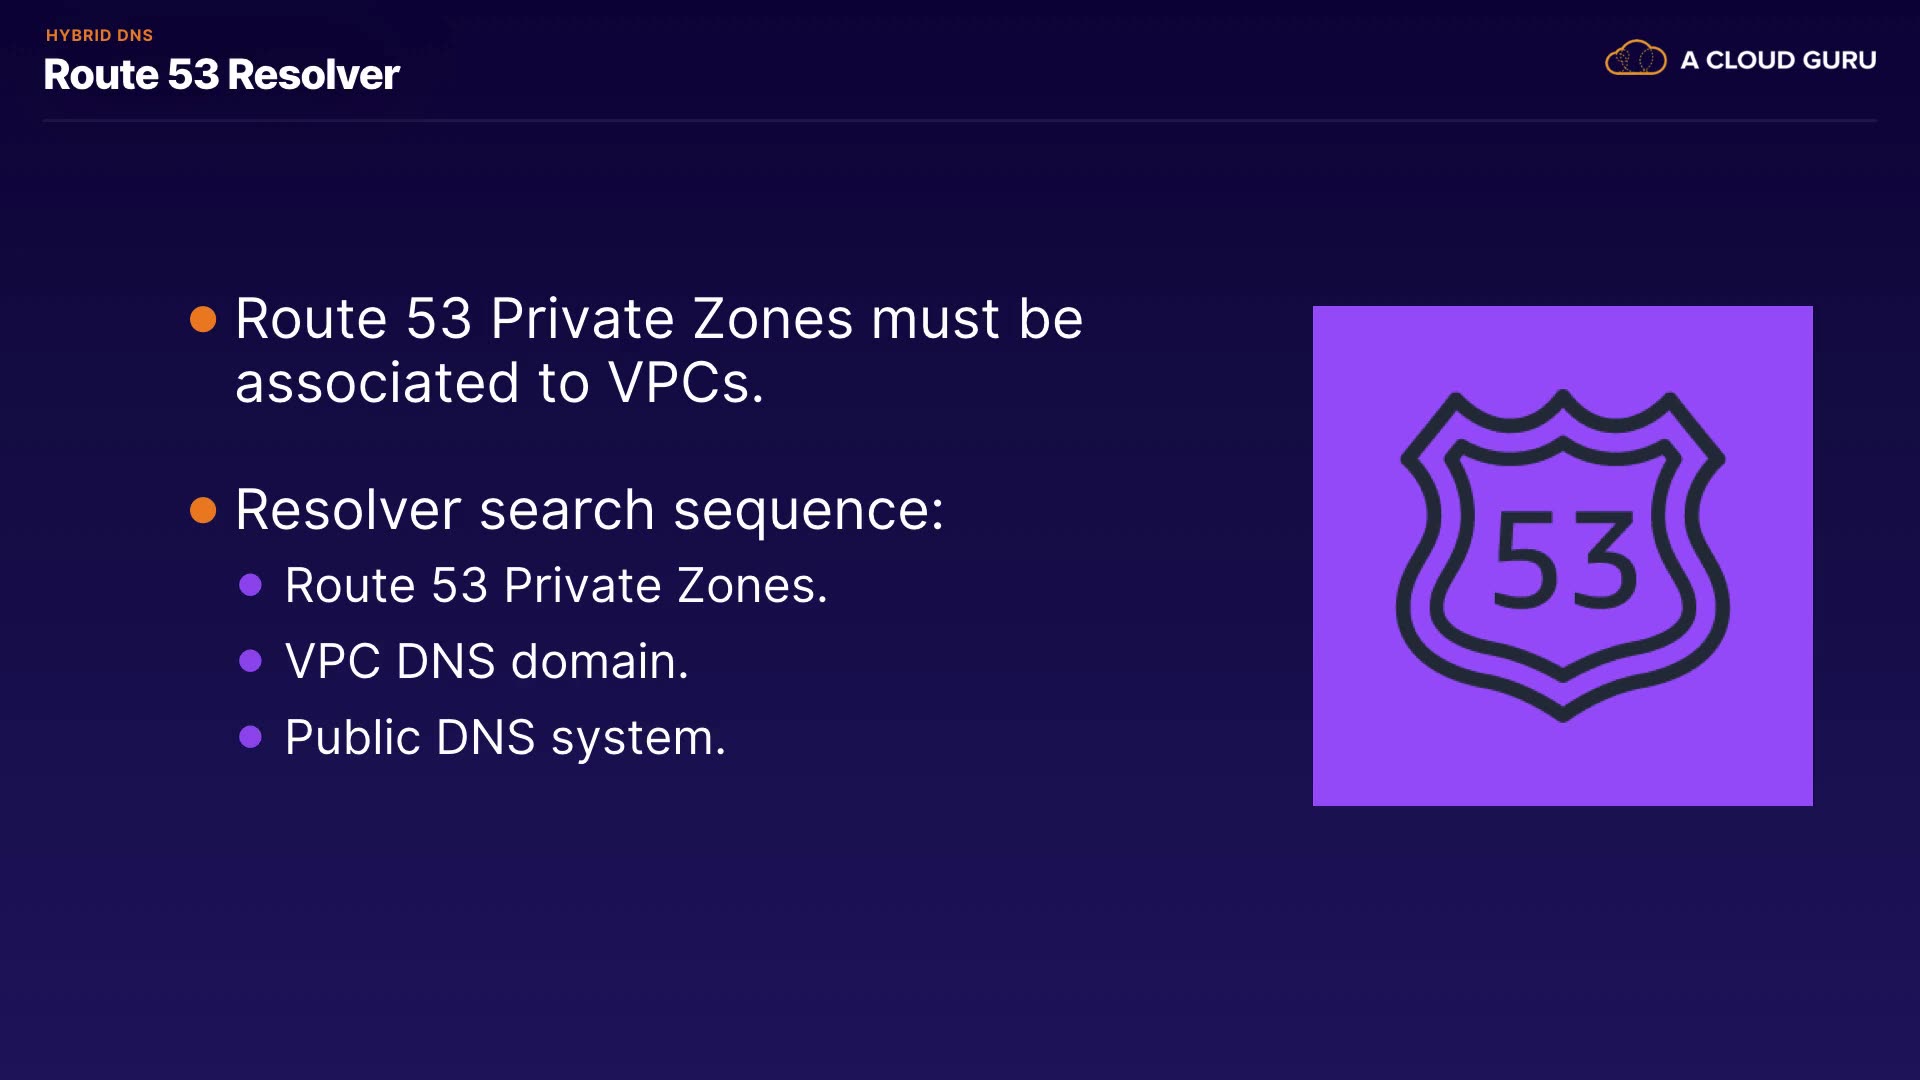Click orange bullet beside 'Route 53 Private Zones must be'
The image size is (1920, 1080).
pyautogui.click(x=203, y=319)
